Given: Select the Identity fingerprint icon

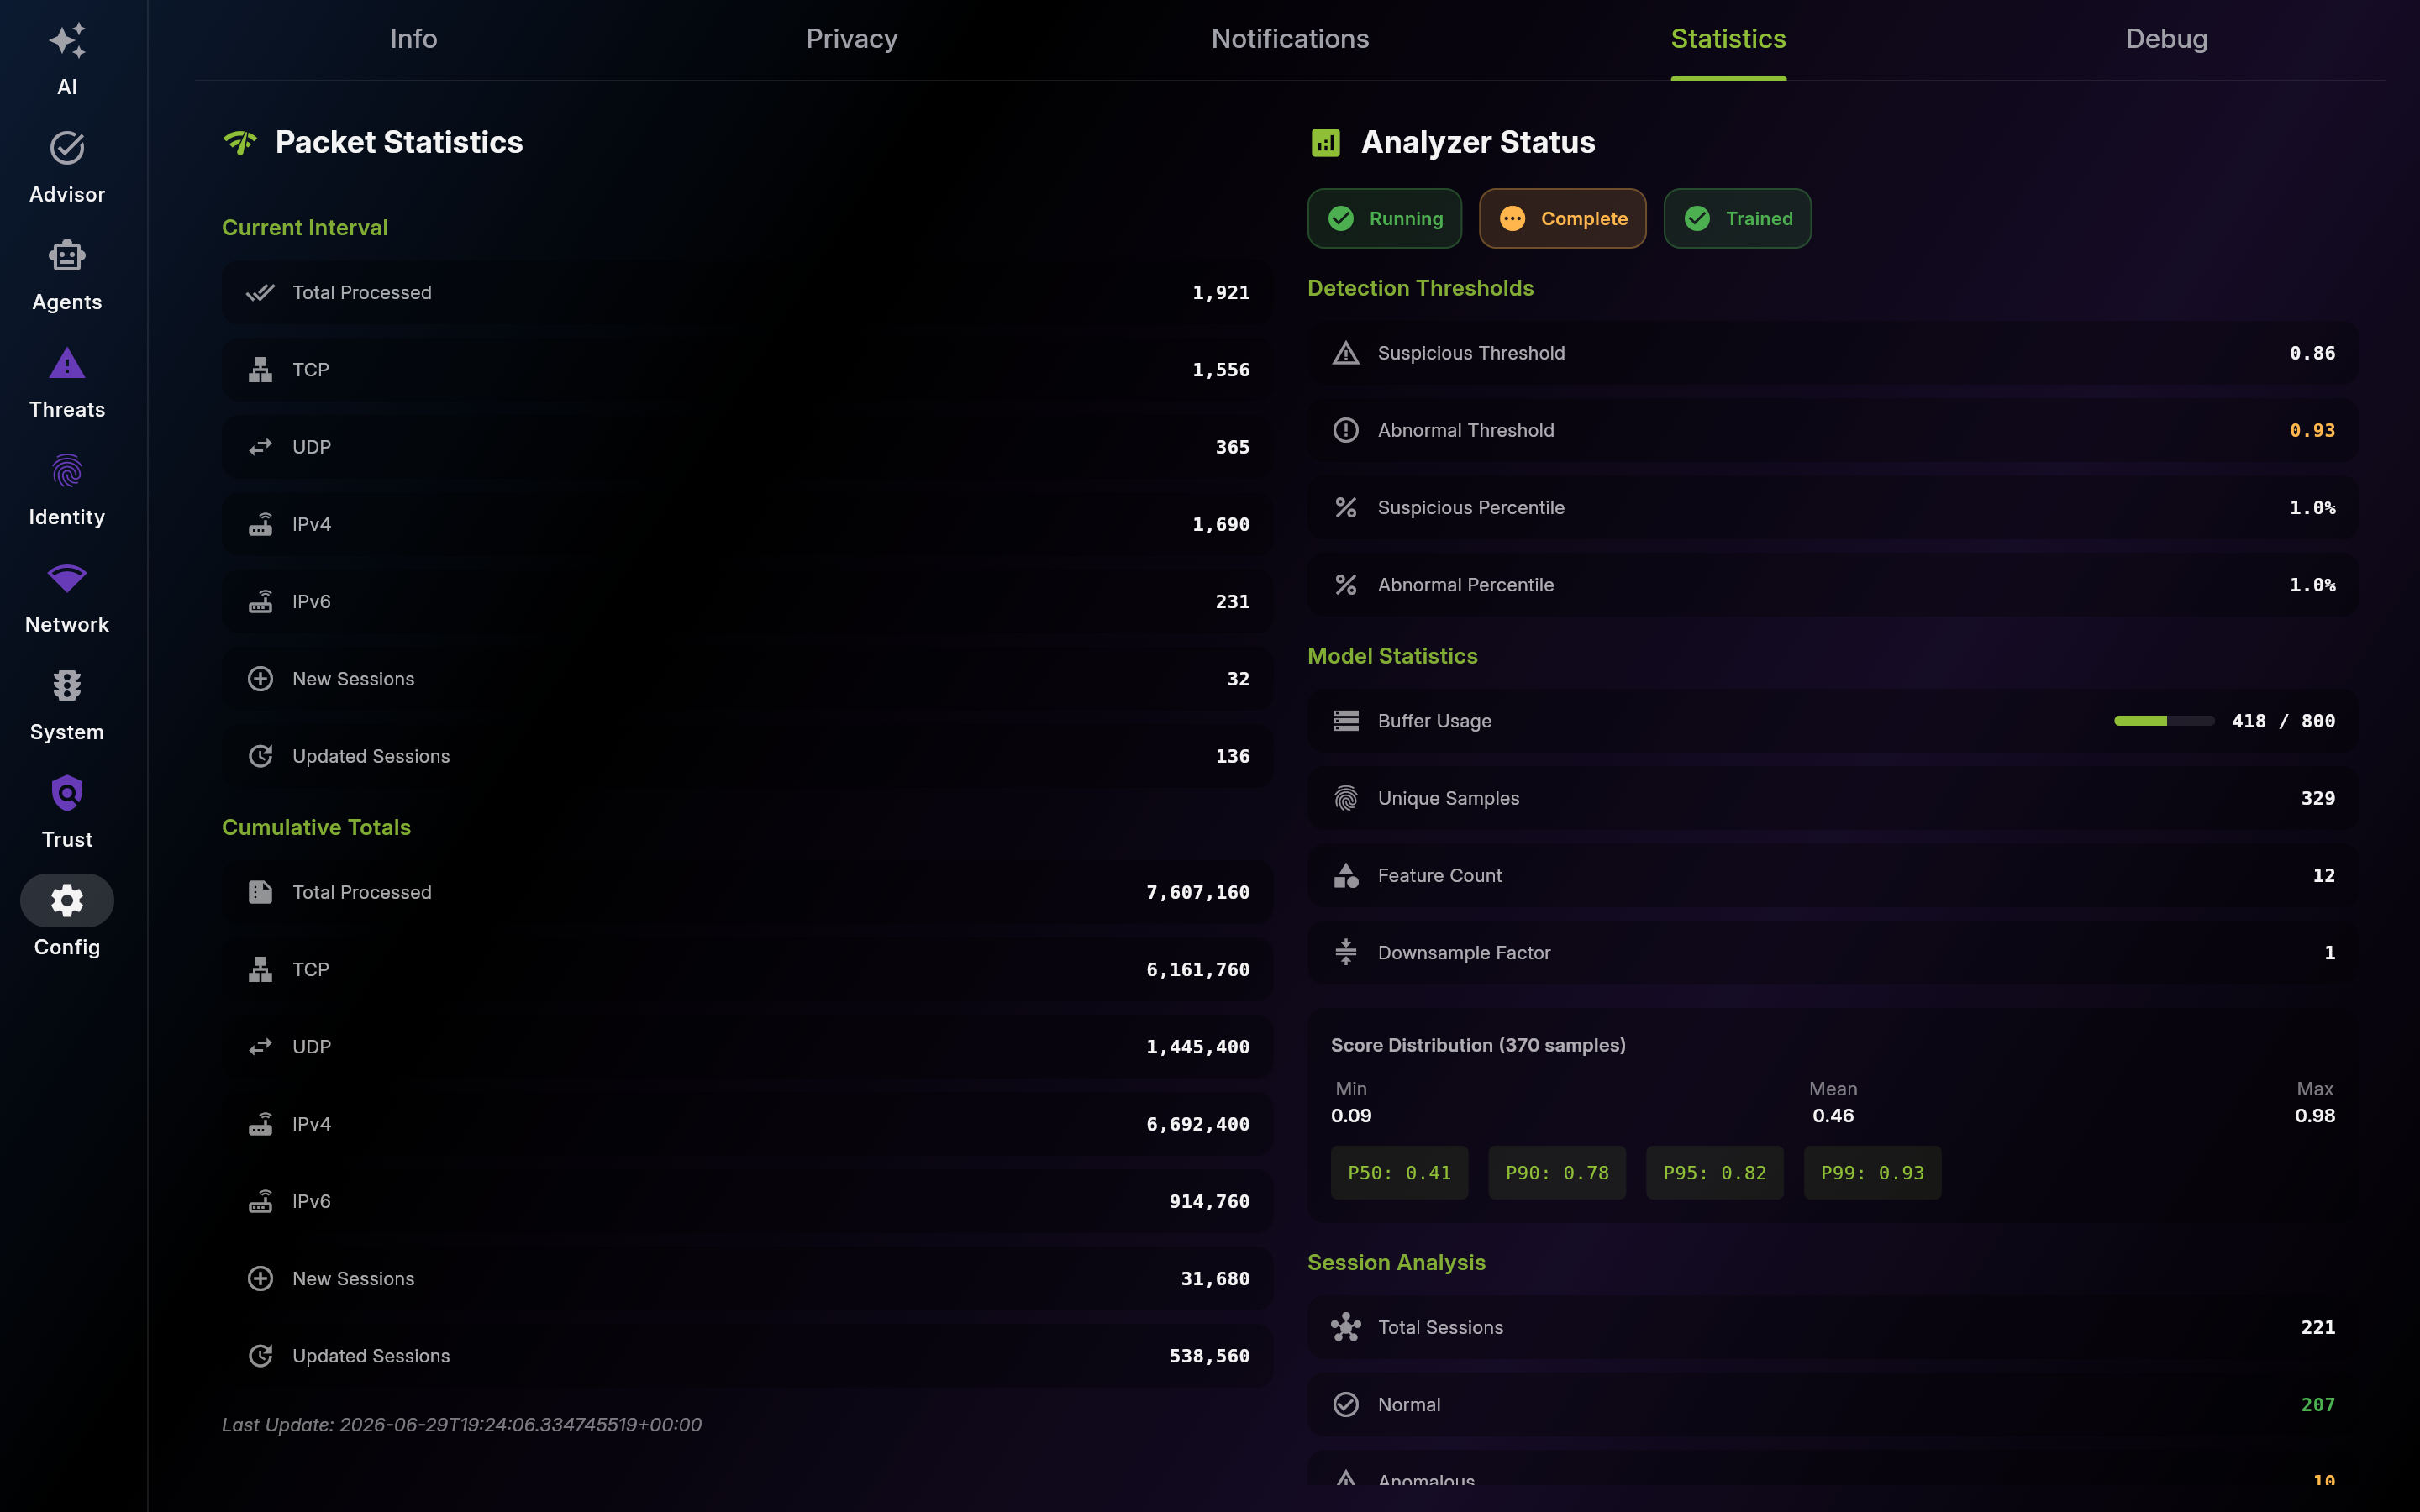Looking at the screenshot, I should pyautogui.click(x=67, y=471).
